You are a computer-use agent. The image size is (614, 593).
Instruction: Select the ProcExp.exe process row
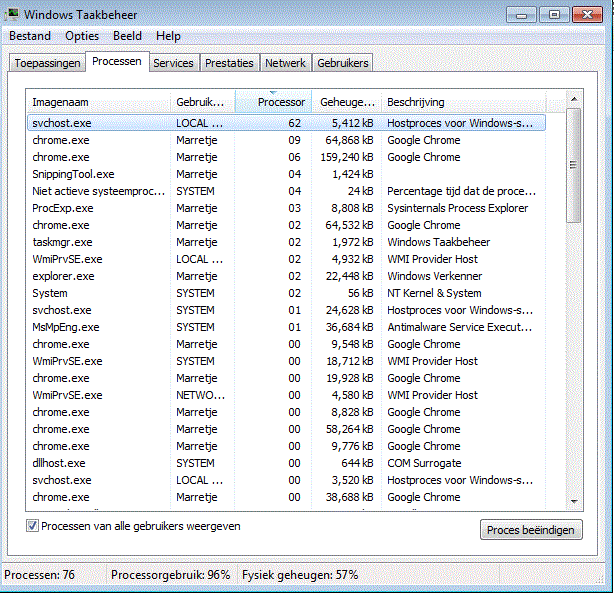click(x=62, y=208)
